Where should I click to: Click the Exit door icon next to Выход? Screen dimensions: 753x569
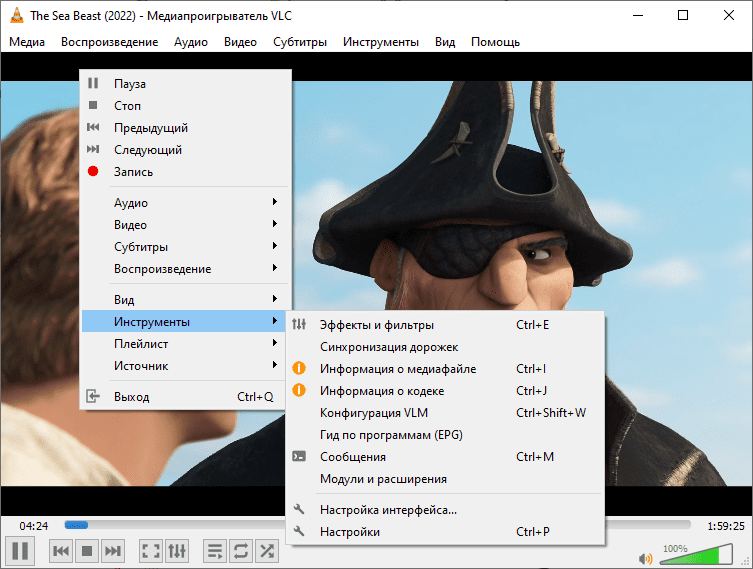[93, 397]
